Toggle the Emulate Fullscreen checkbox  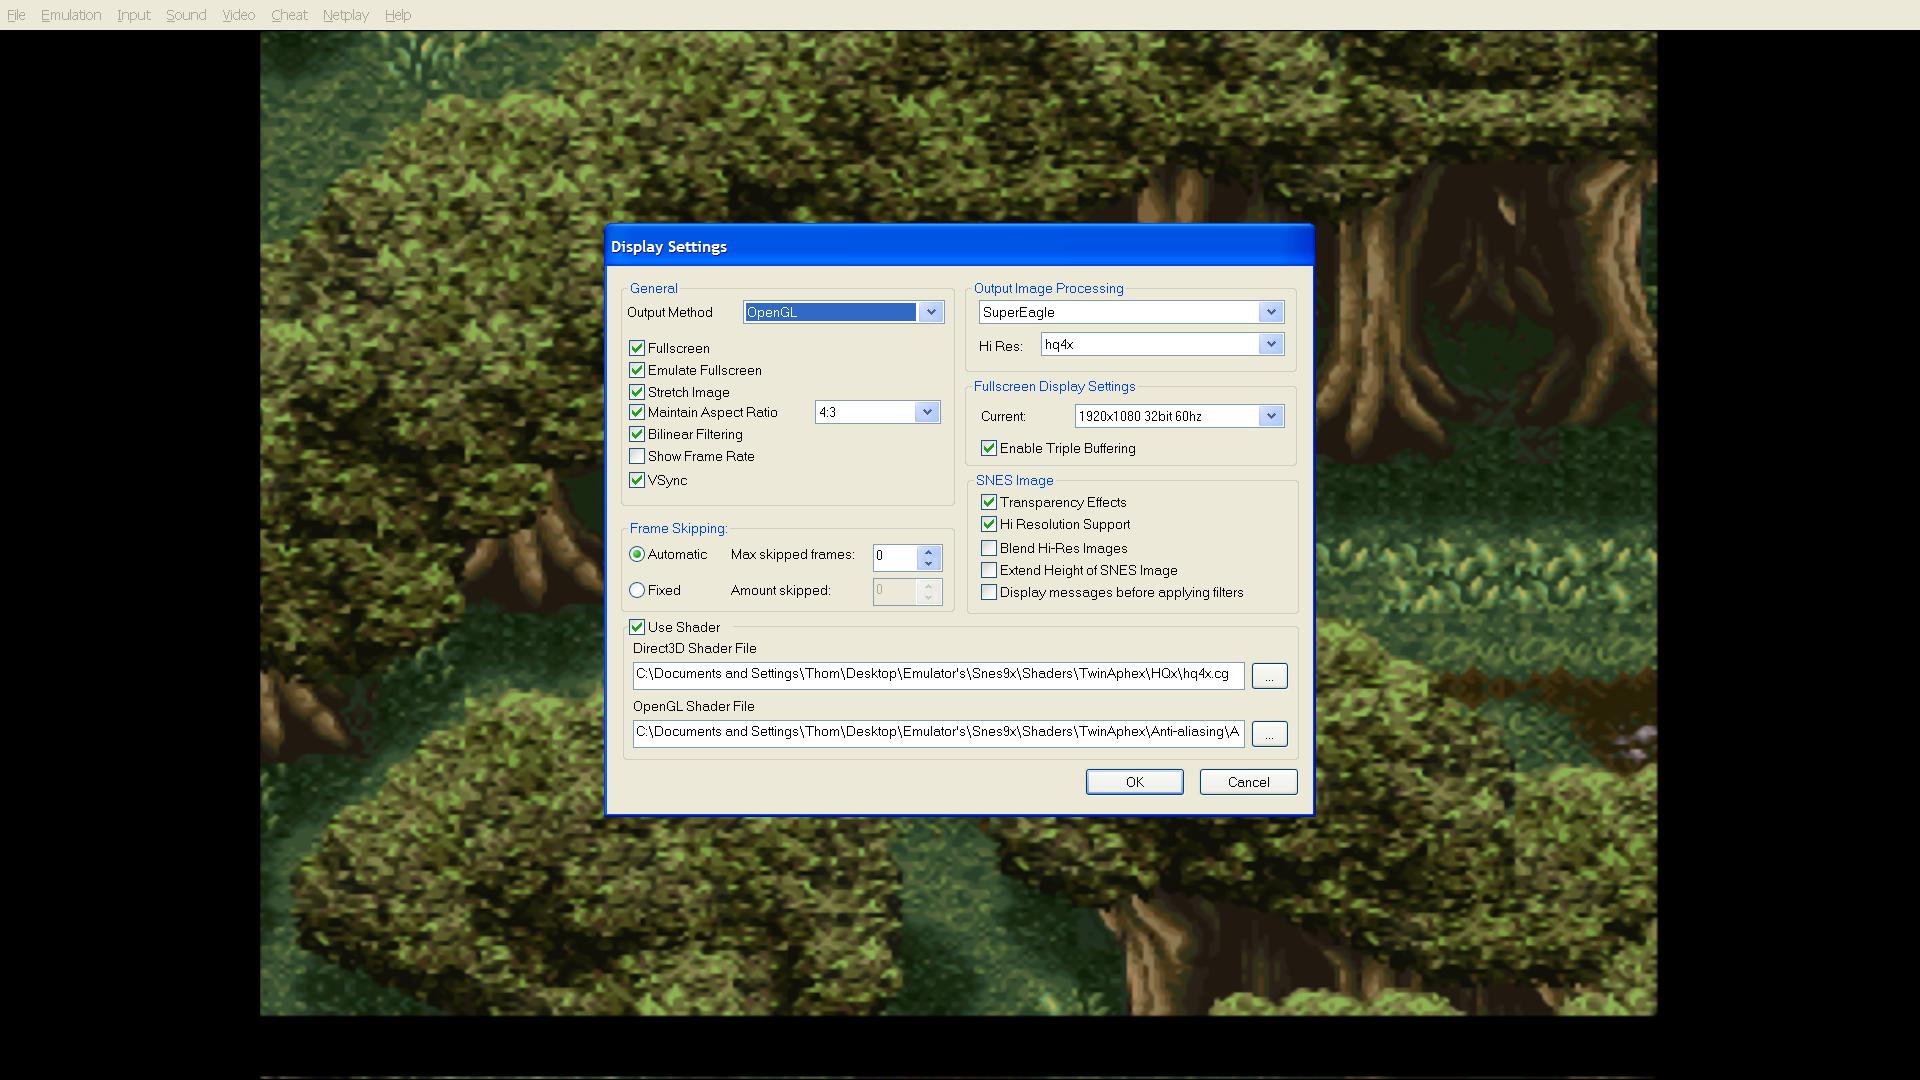[x=637, y=370]
